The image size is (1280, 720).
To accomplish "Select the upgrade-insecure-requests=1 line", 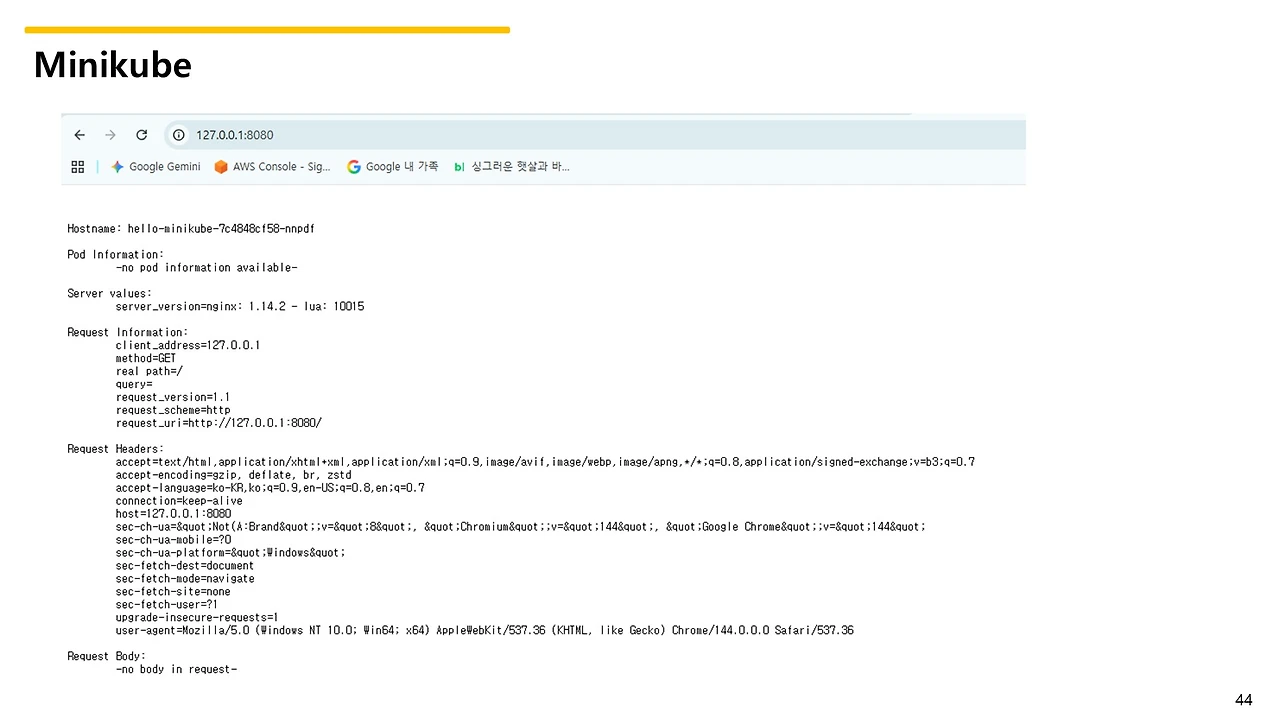I will click(197, 619).
